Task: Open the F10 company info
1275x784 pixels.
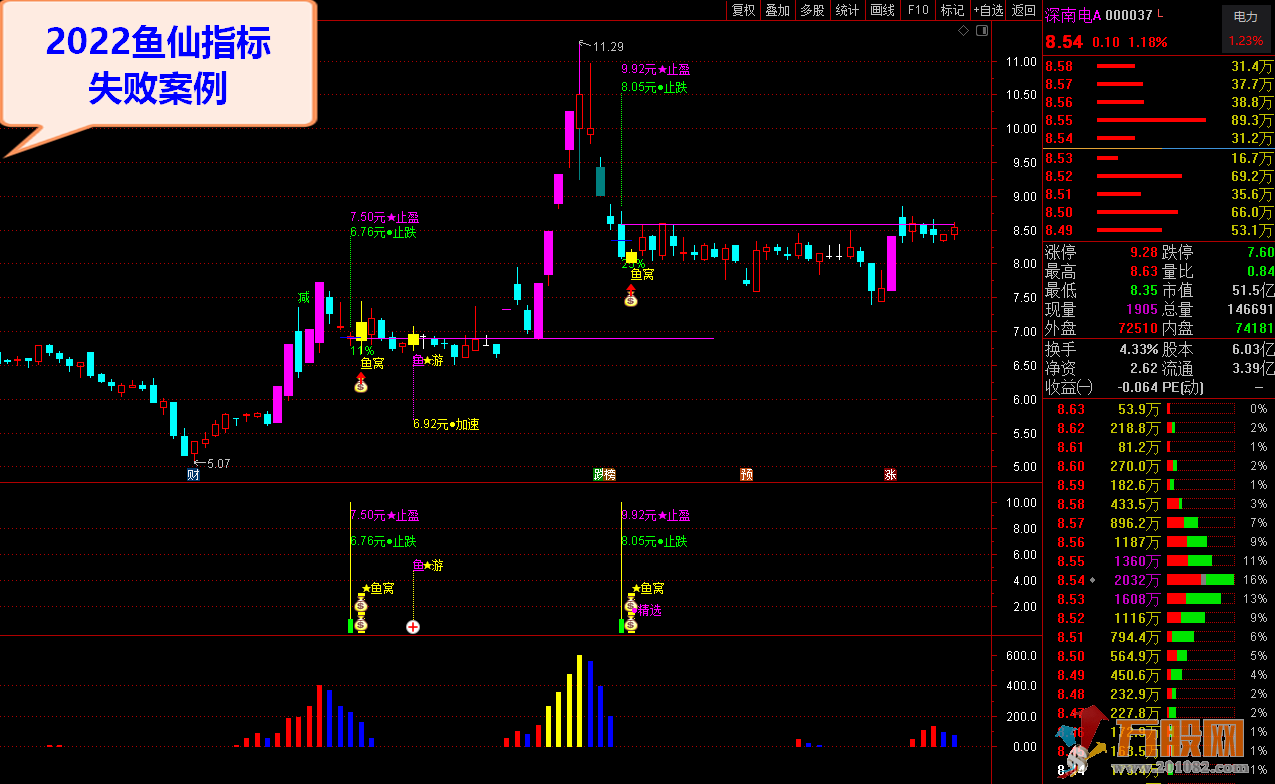Action: point(917,10)
